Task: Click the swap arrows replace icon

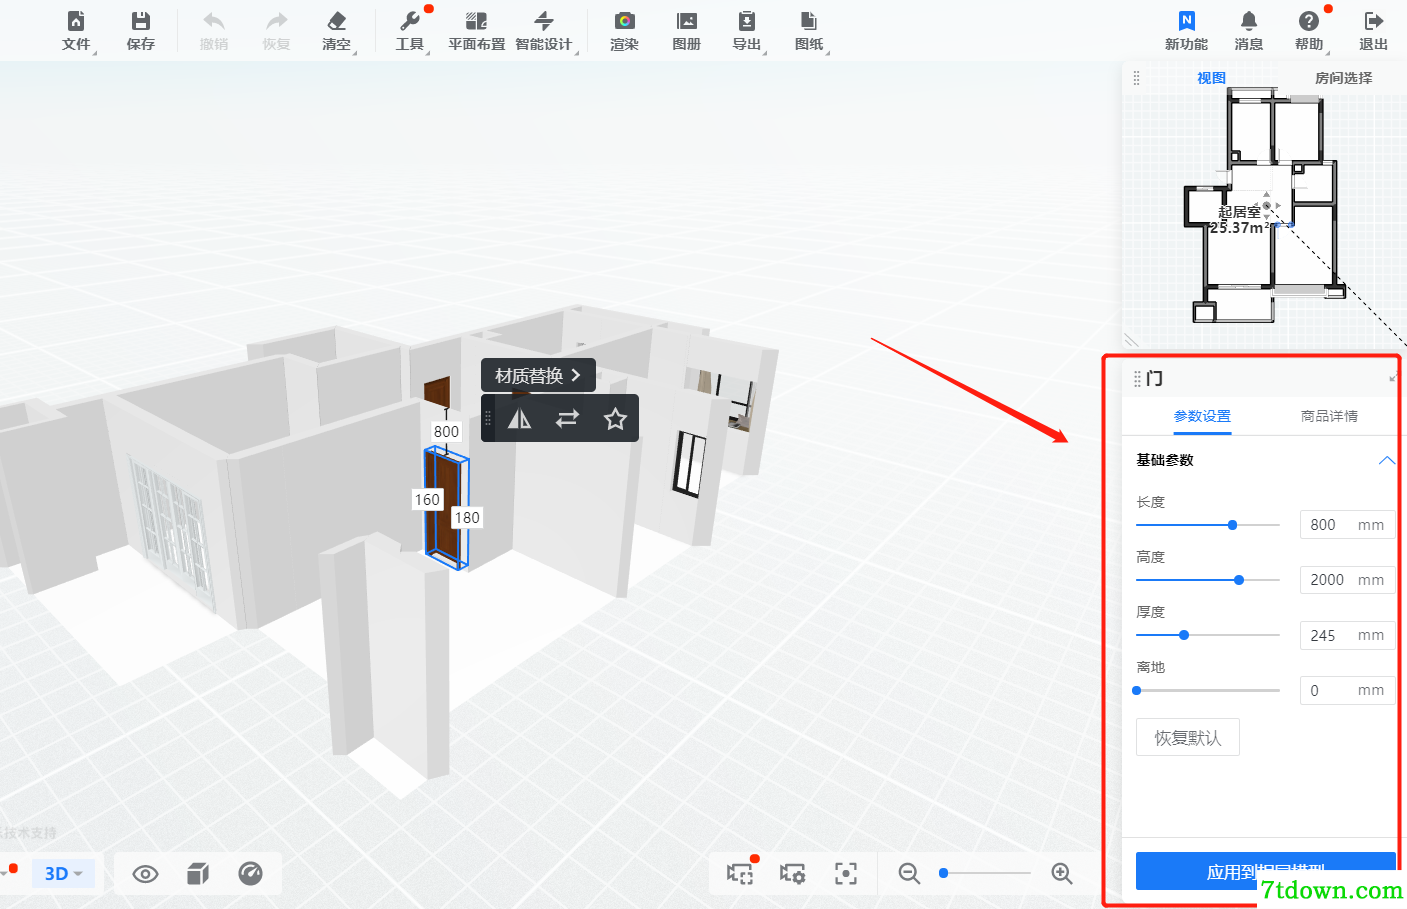Action: 567,419
